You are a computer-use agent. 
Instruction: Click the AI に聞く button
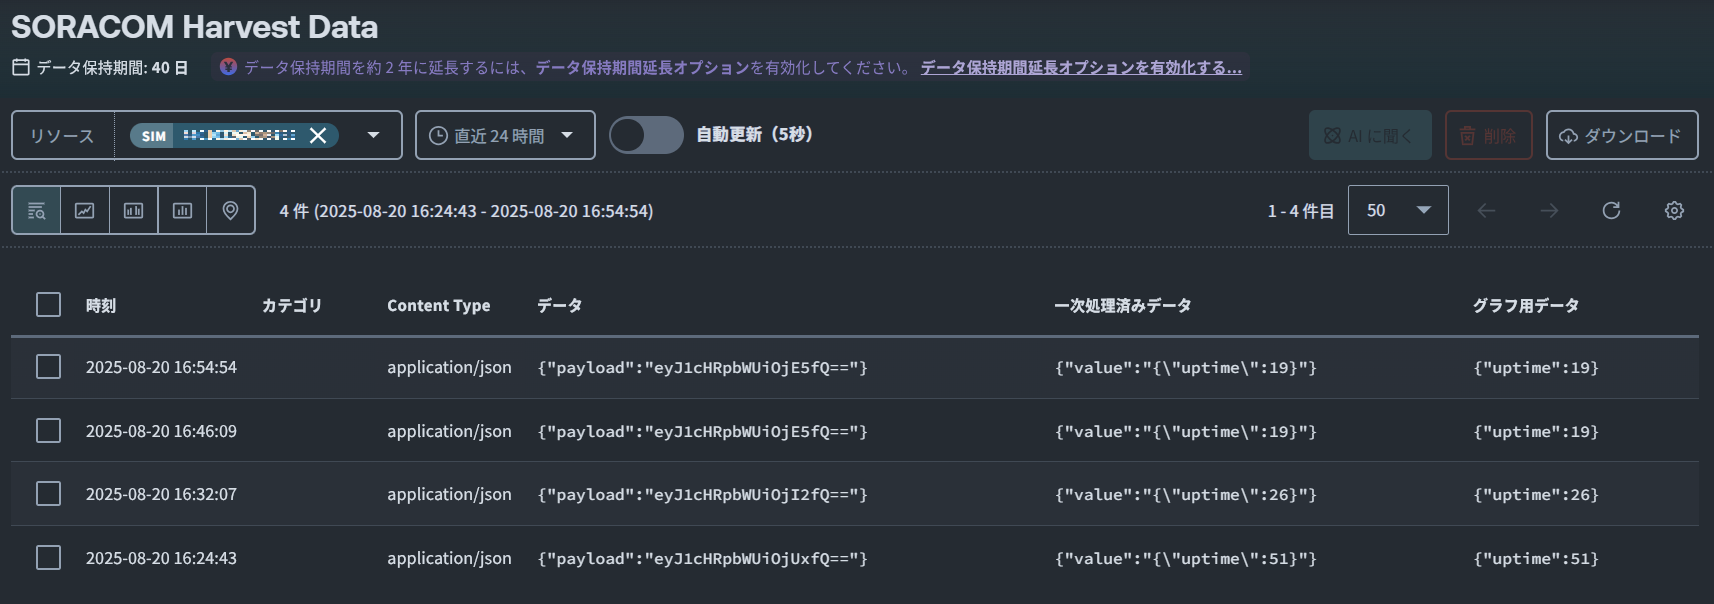(x=1370, y=135)
